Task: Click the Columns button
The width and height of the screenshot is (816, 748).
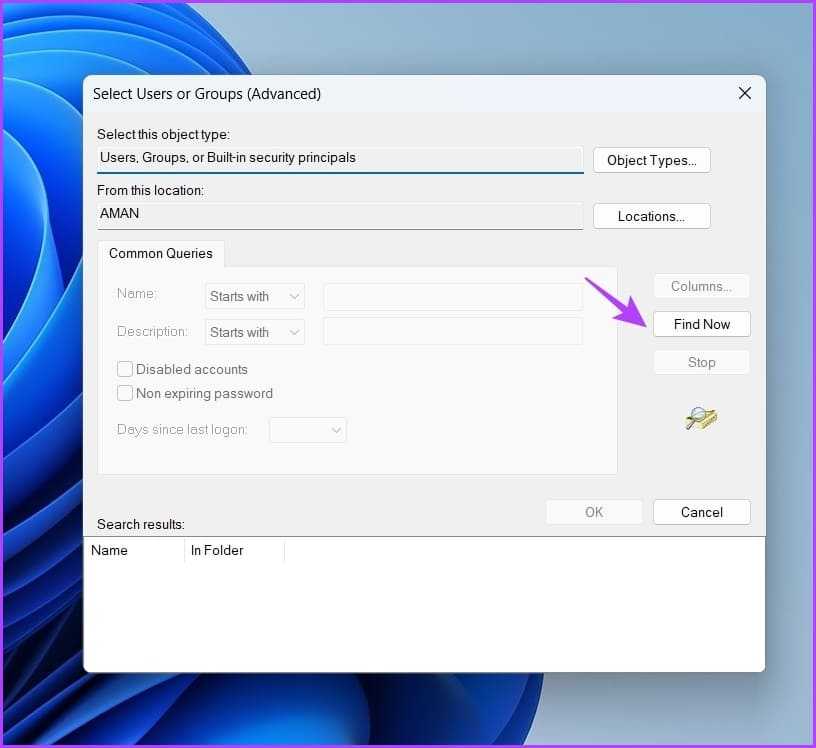Action: [x=701, y=286]
